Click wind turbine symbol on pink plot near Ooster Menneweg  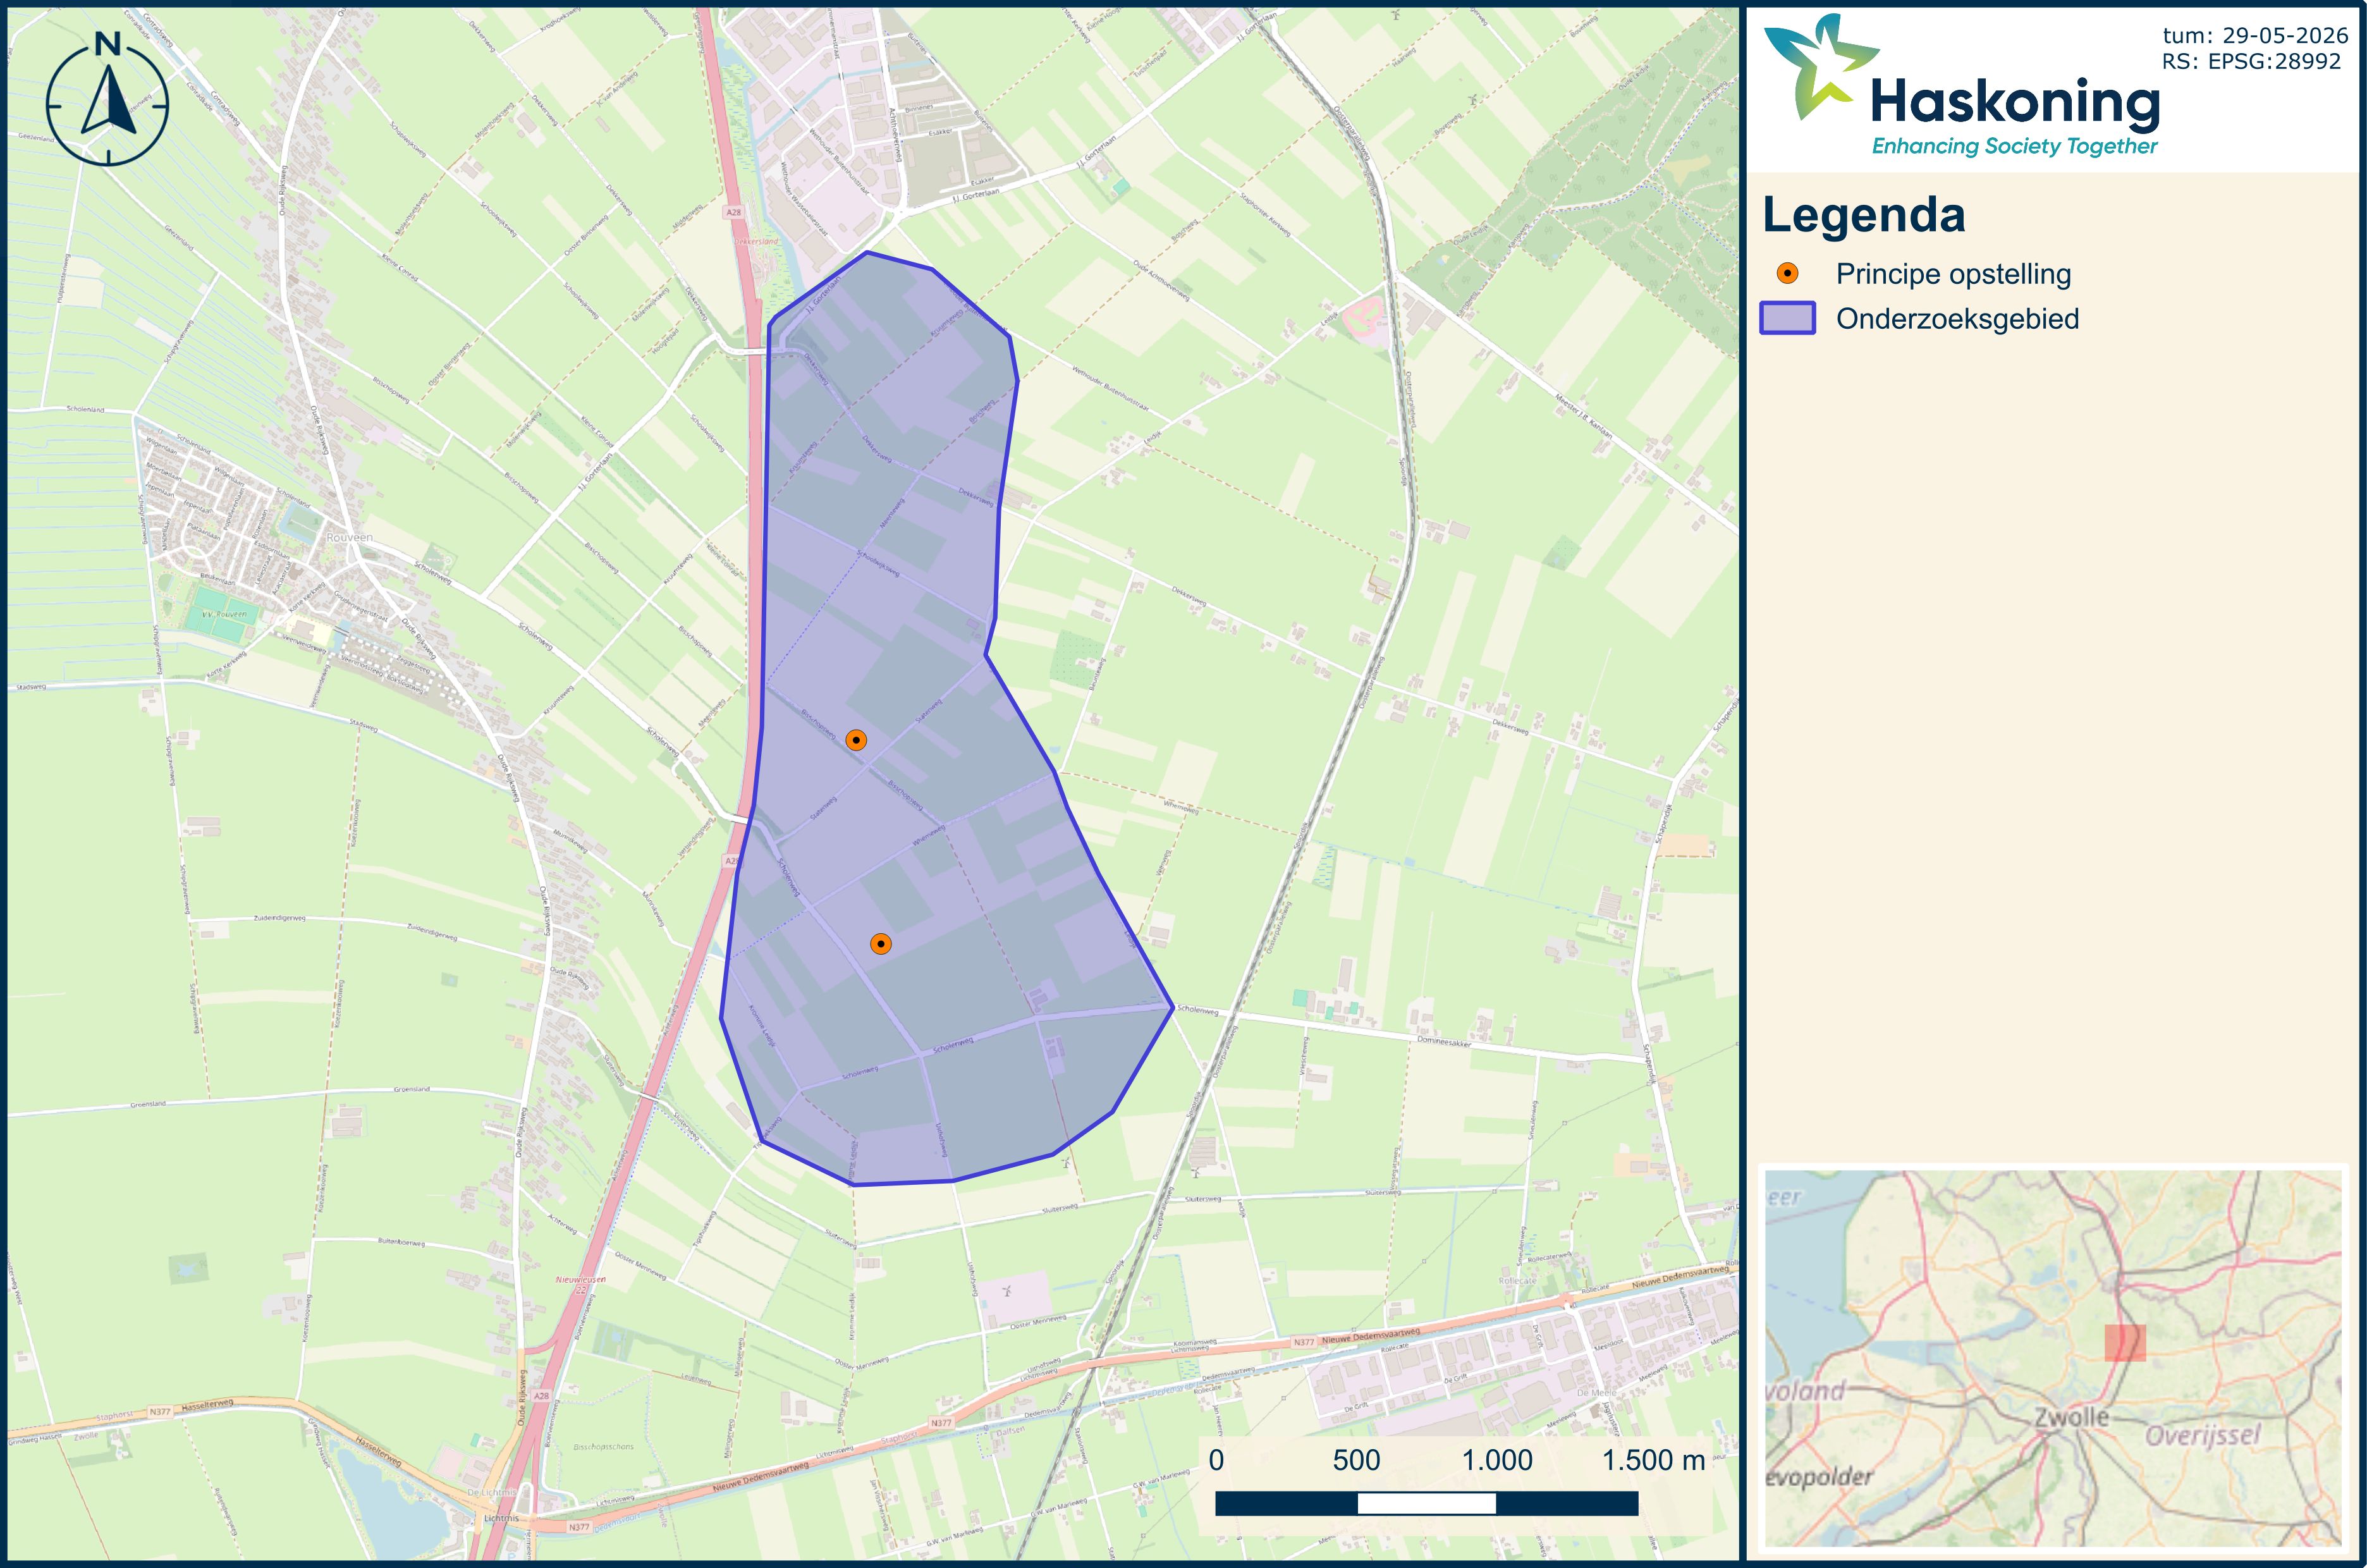1007,1291
